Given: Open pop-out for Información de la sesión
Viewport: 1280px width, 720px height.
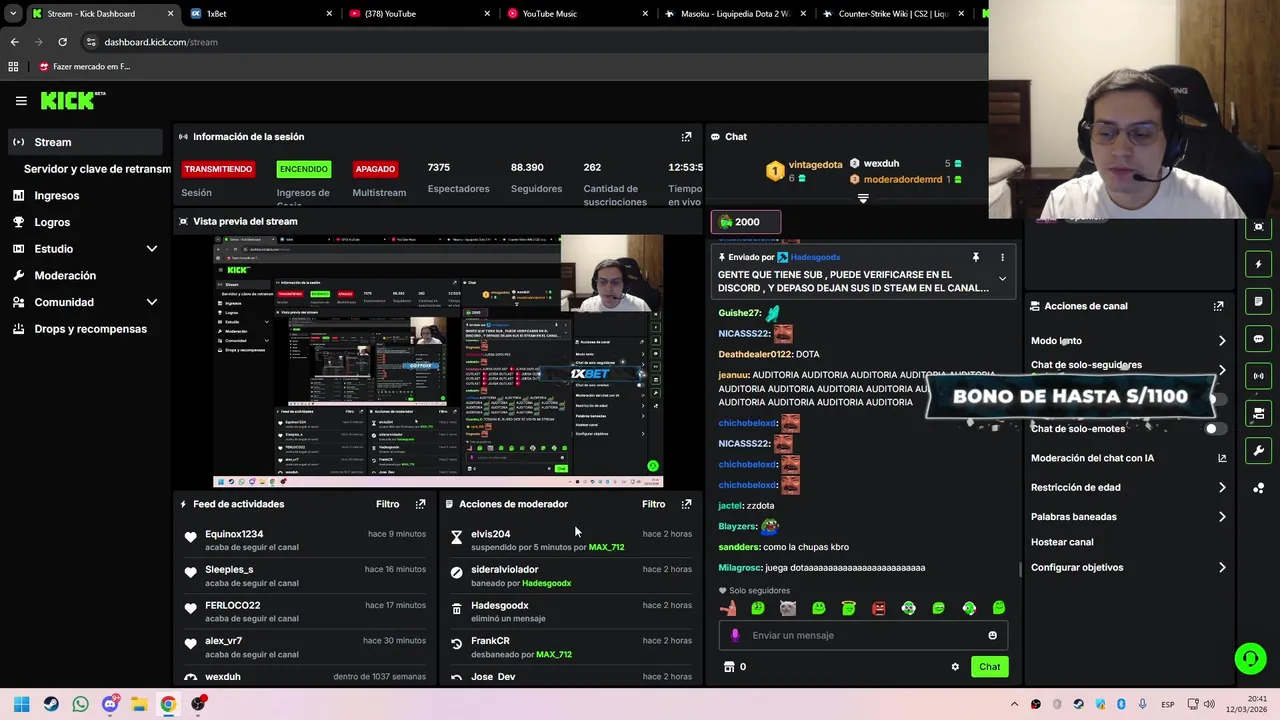Looking at the screenshot, I should point(686,137).
